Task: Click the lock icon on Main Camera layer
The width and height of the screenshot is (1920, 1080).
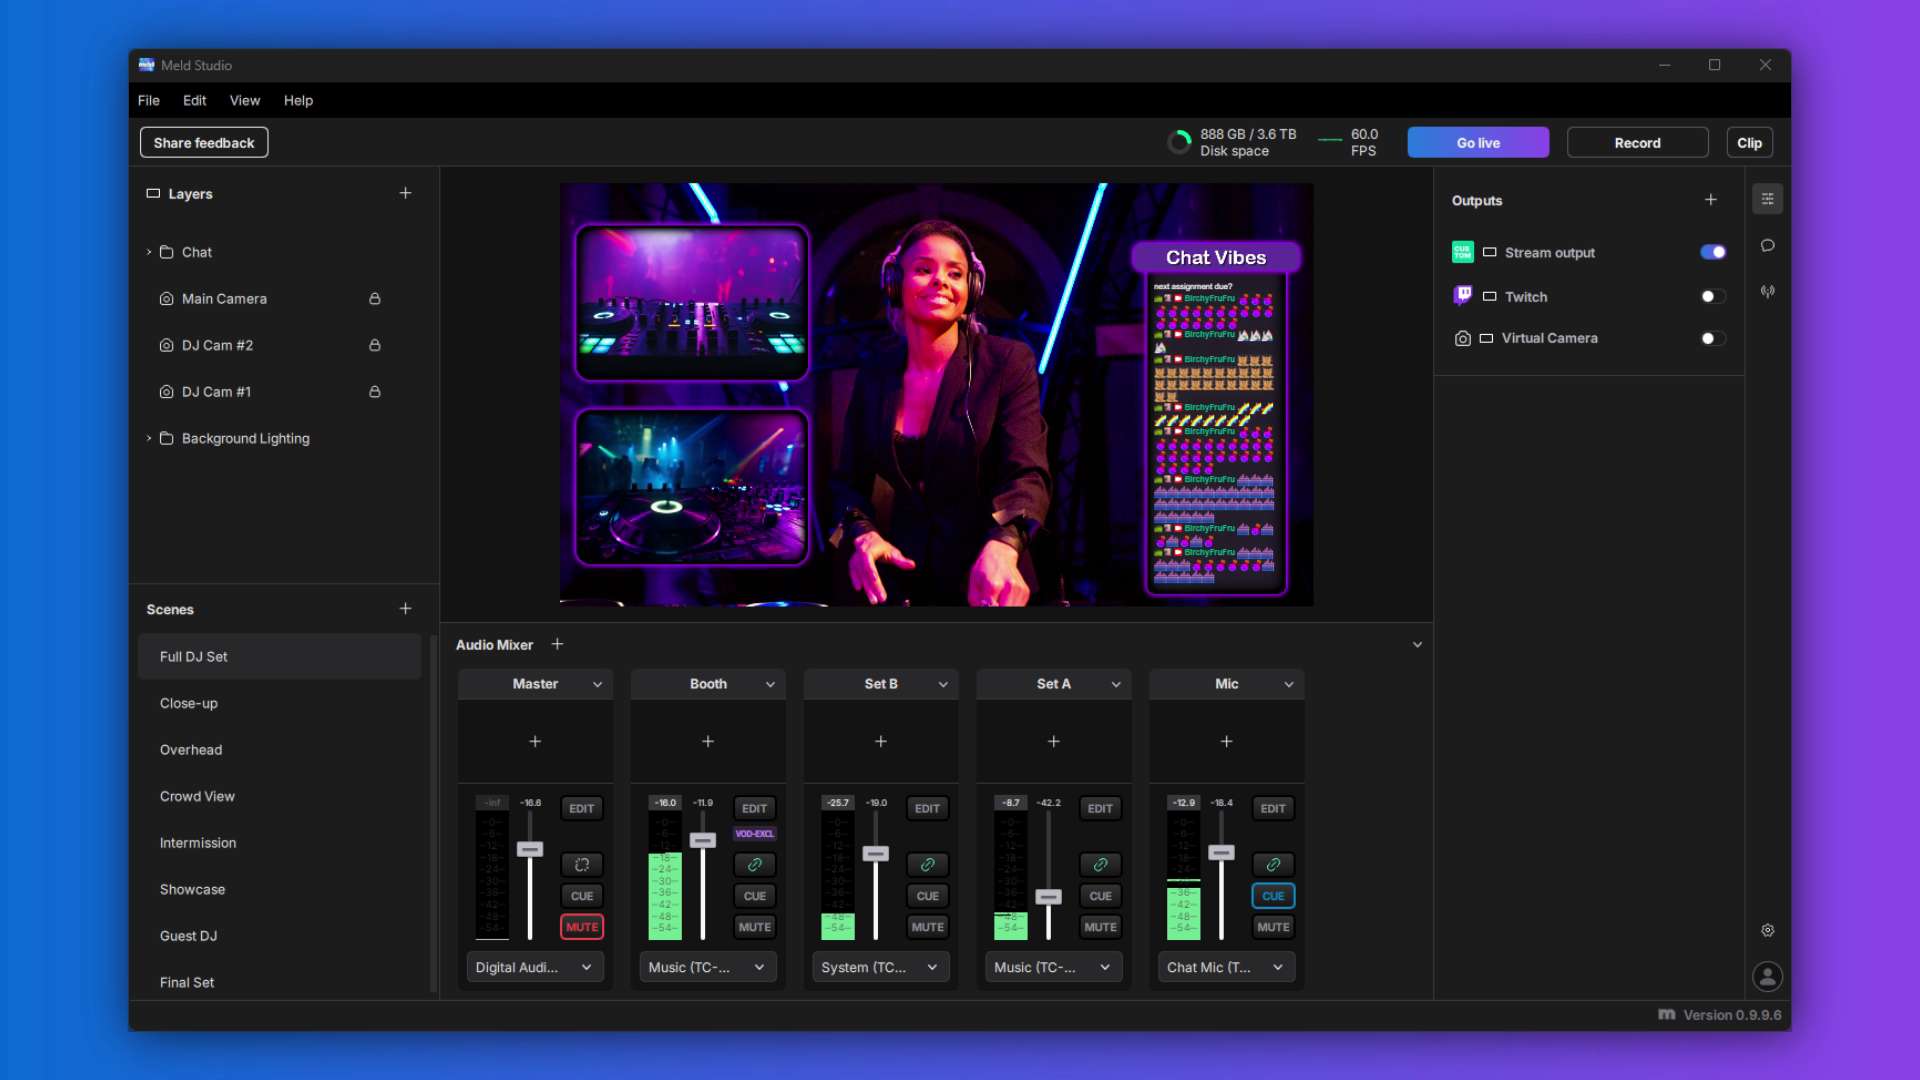Action: [375, 298]
